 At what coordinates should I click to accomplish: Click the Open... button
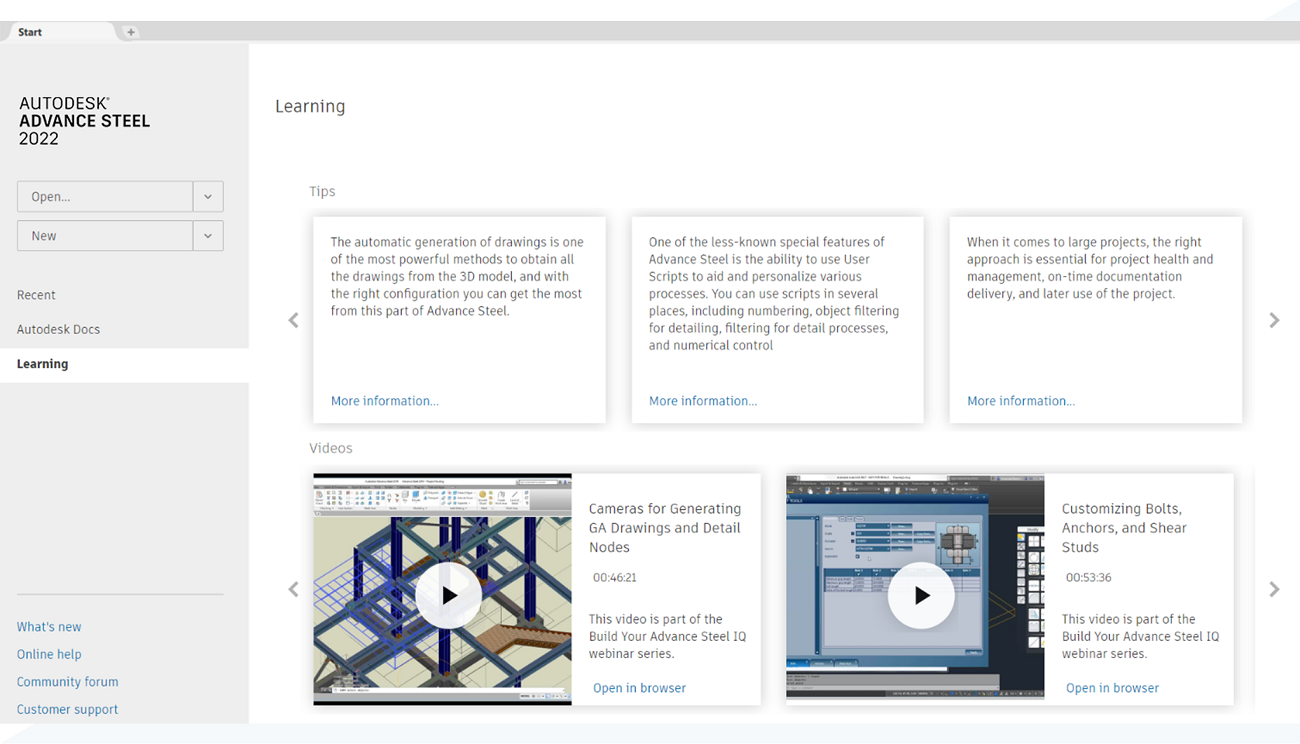[105, 197]
